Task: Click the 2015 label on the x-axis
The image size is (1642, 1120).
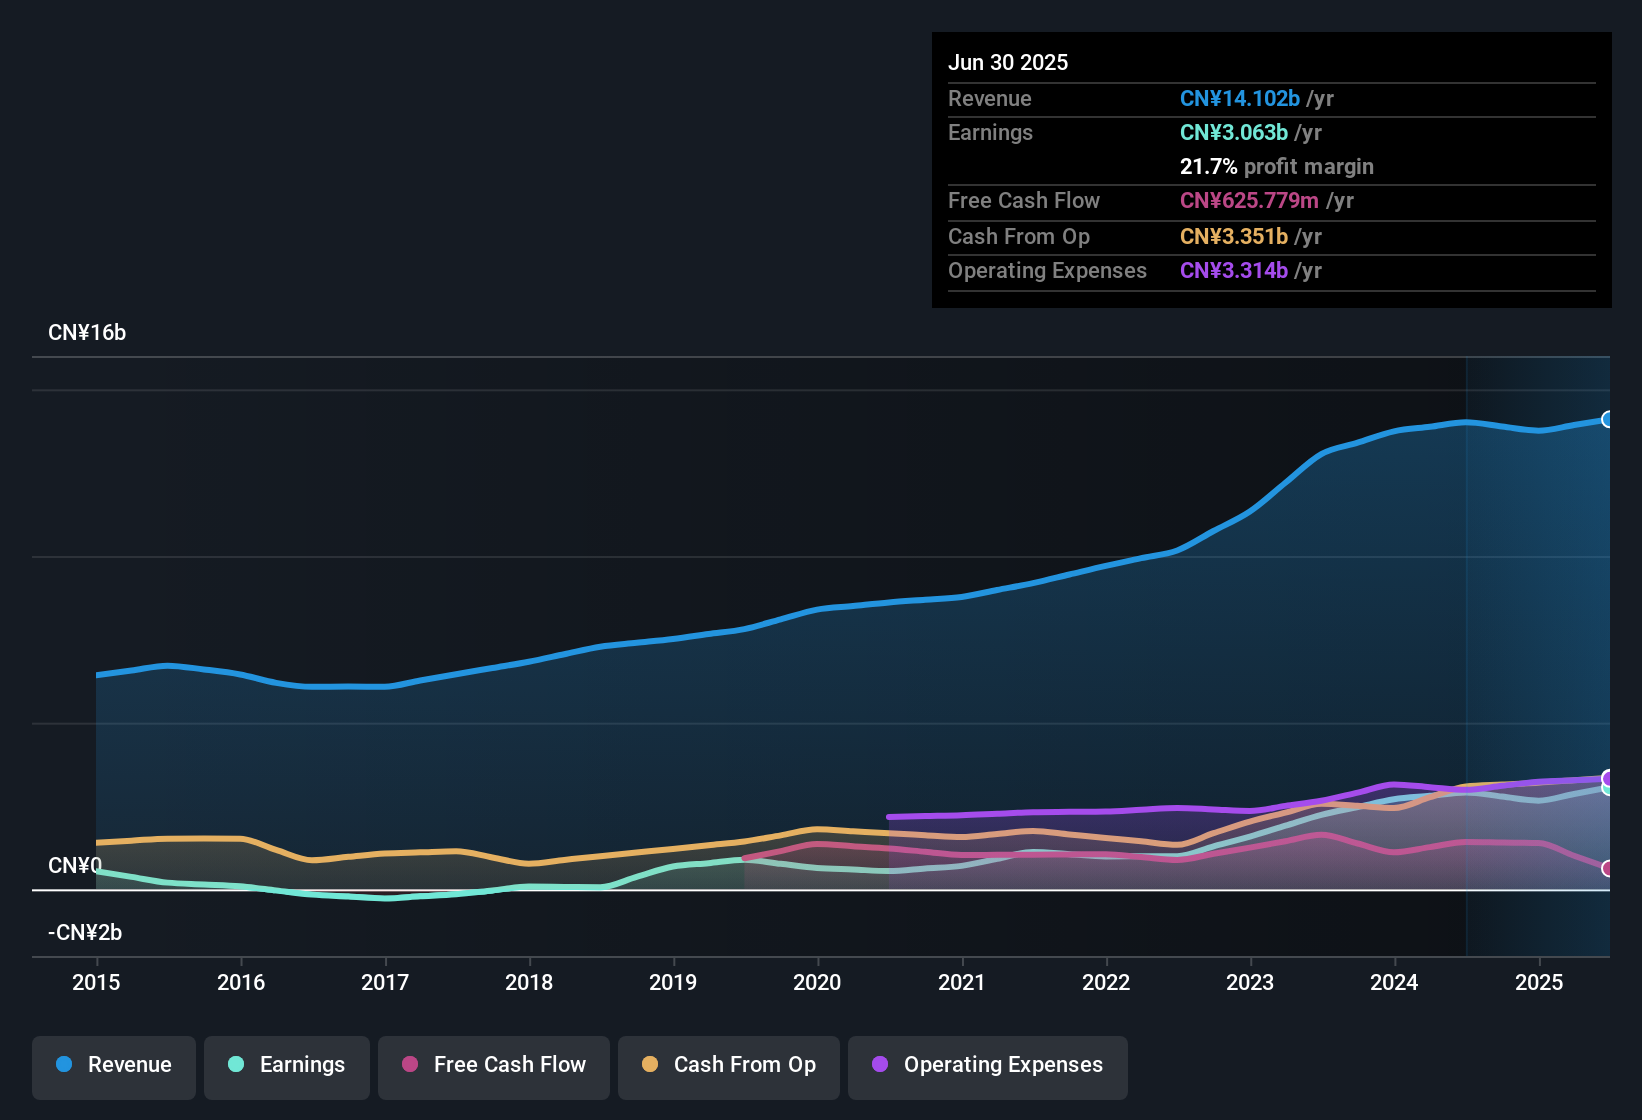Action: [96, 982]
